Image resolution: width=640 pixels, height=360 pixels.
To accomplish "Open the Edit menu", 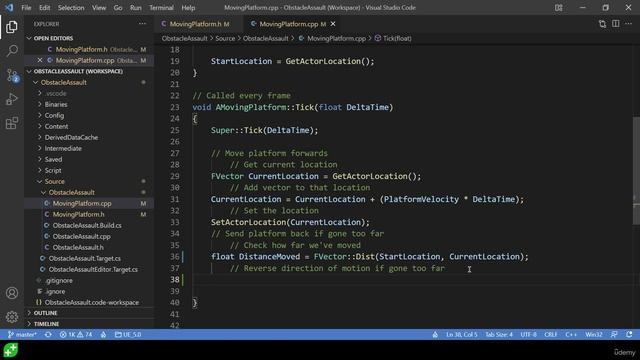I will (44, 8).
